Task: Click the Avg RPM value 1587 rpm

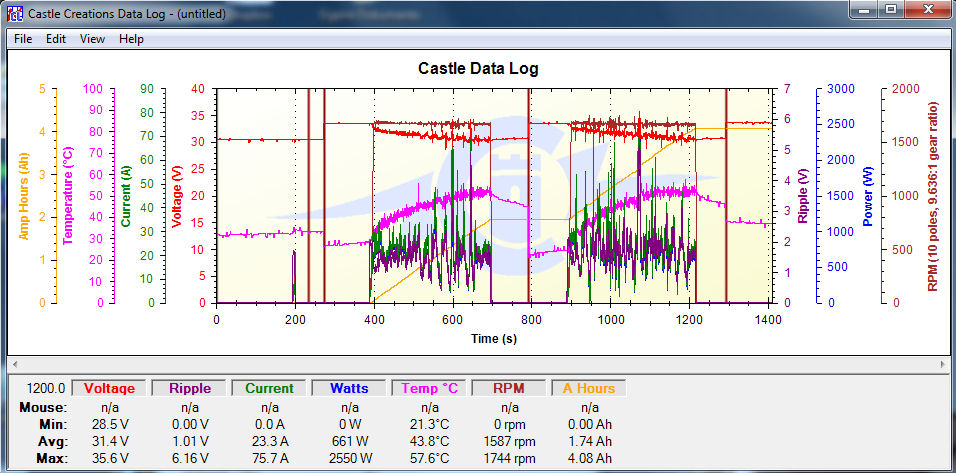Action: (509, 441)
